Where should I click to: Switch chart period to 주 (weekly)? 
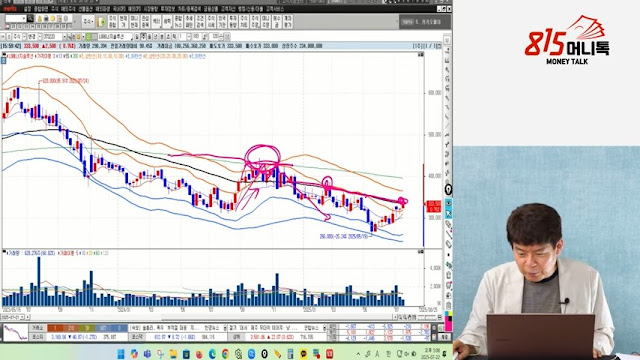click(x=143, y=37)
